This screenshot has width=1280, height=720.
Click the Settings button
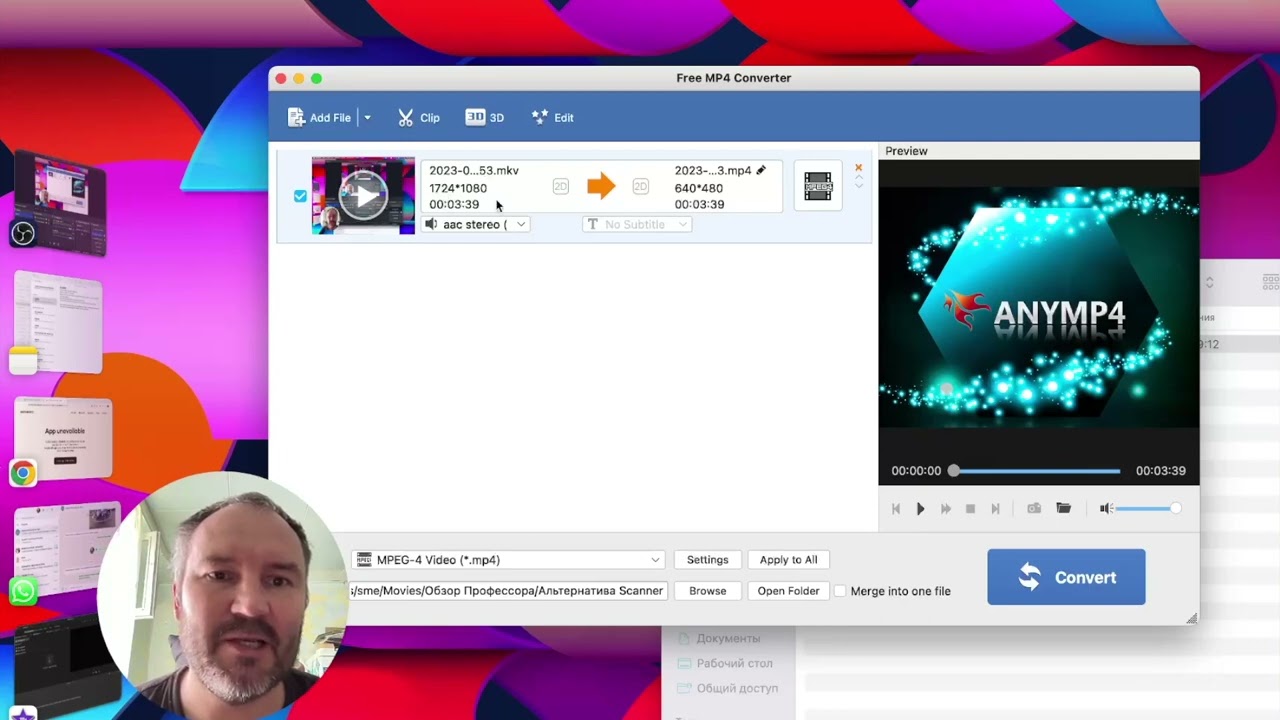[707, 560]
